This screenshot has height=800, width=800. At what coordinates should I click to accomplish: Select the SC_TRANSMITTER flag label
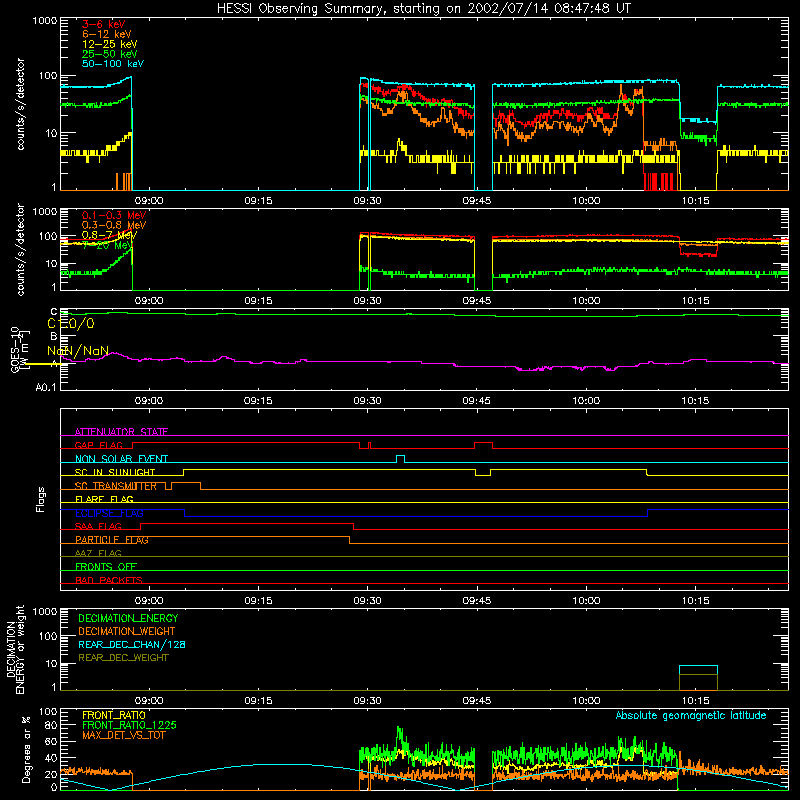(116, 486)
